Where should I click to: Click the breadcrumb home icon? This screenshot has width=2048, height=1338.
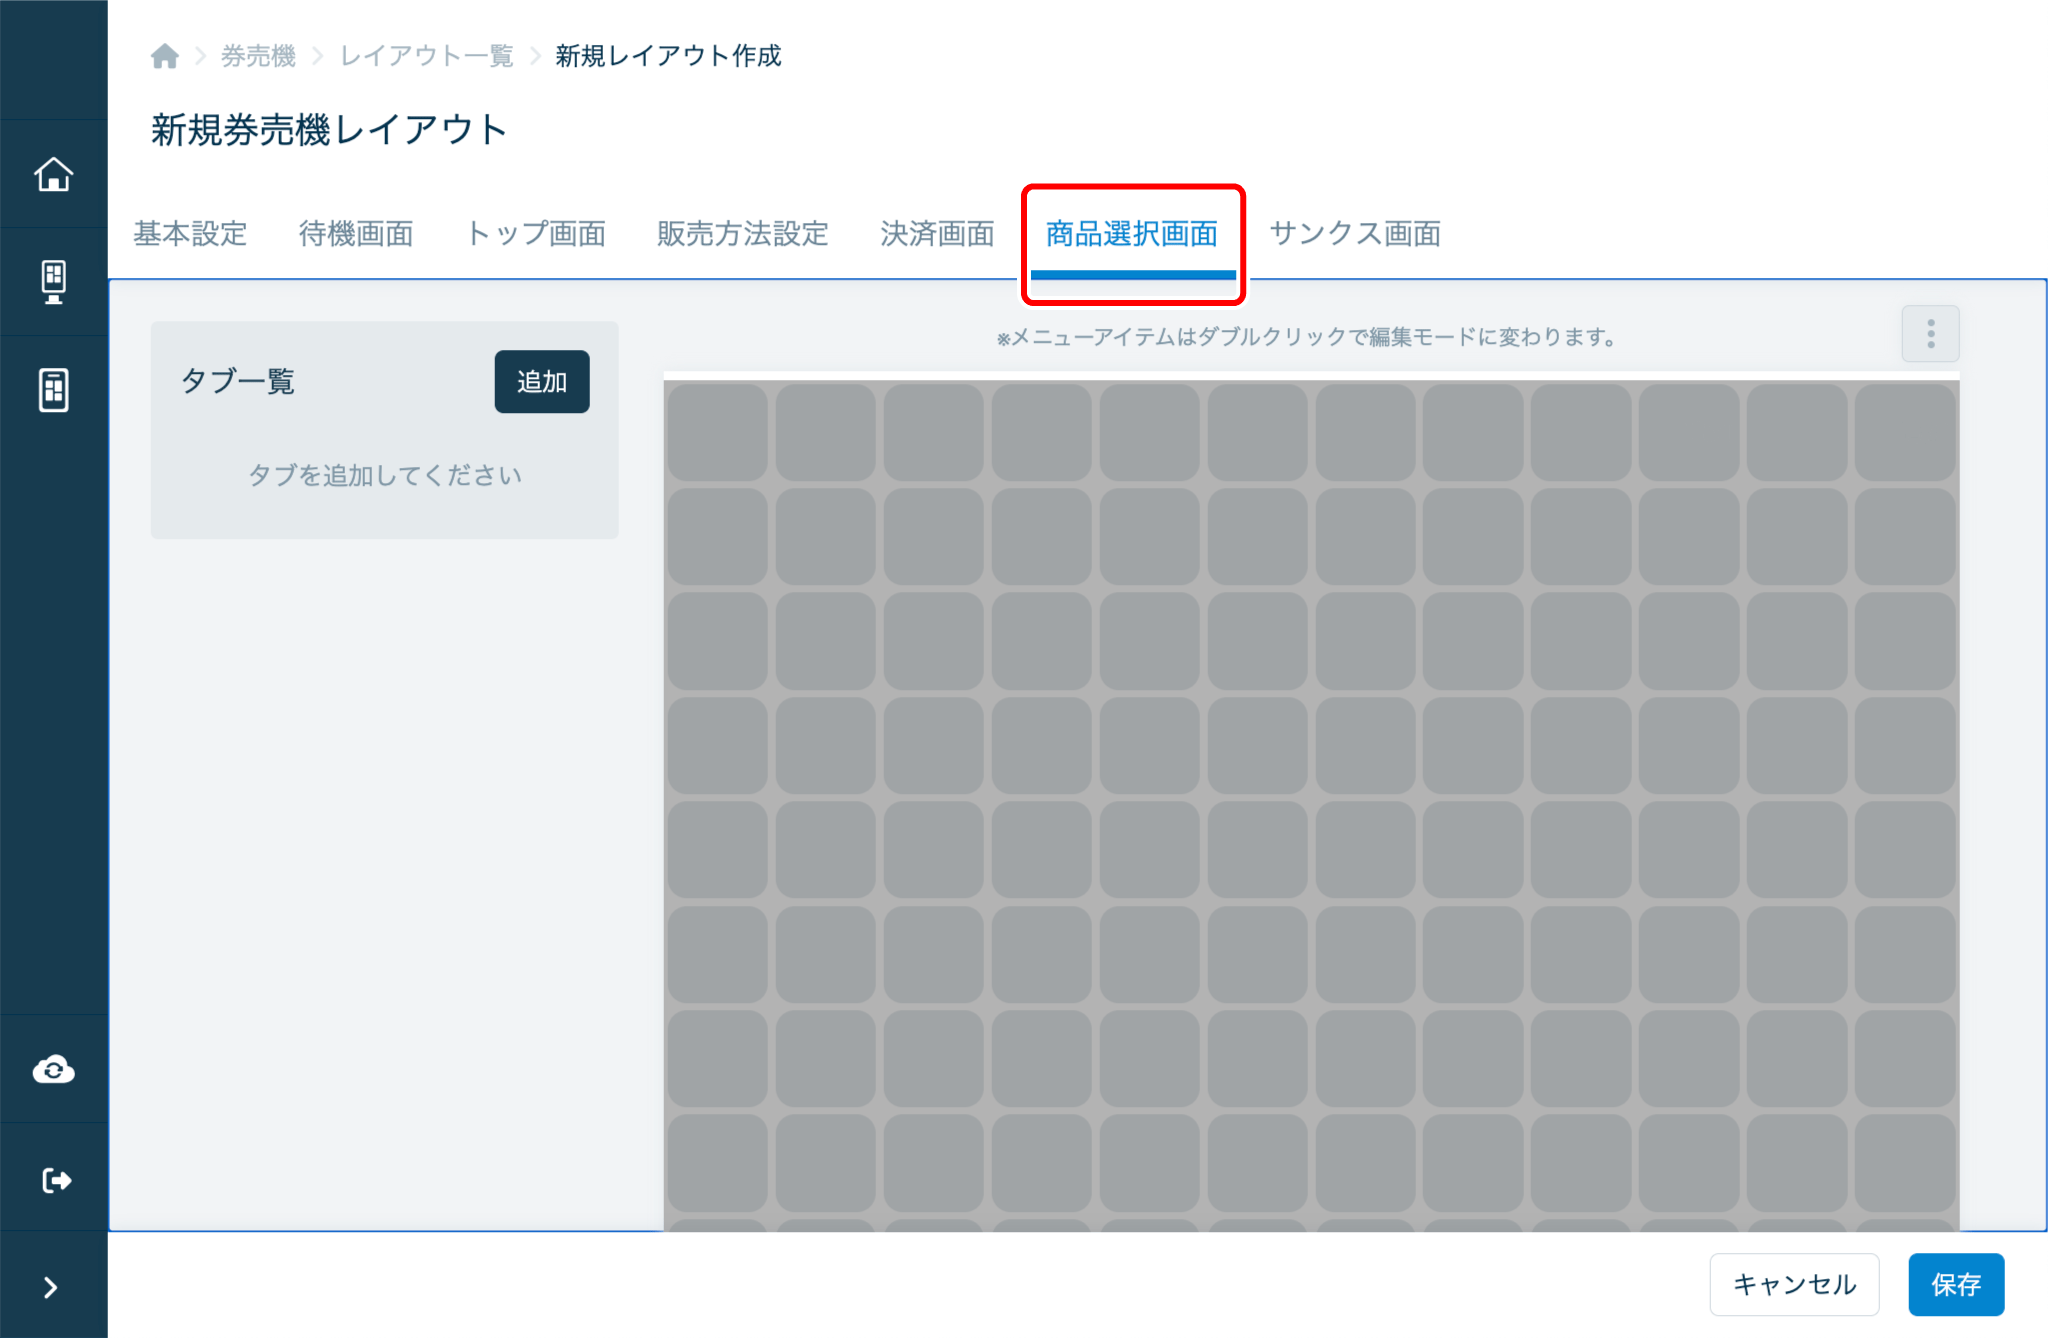coord(165,56)
